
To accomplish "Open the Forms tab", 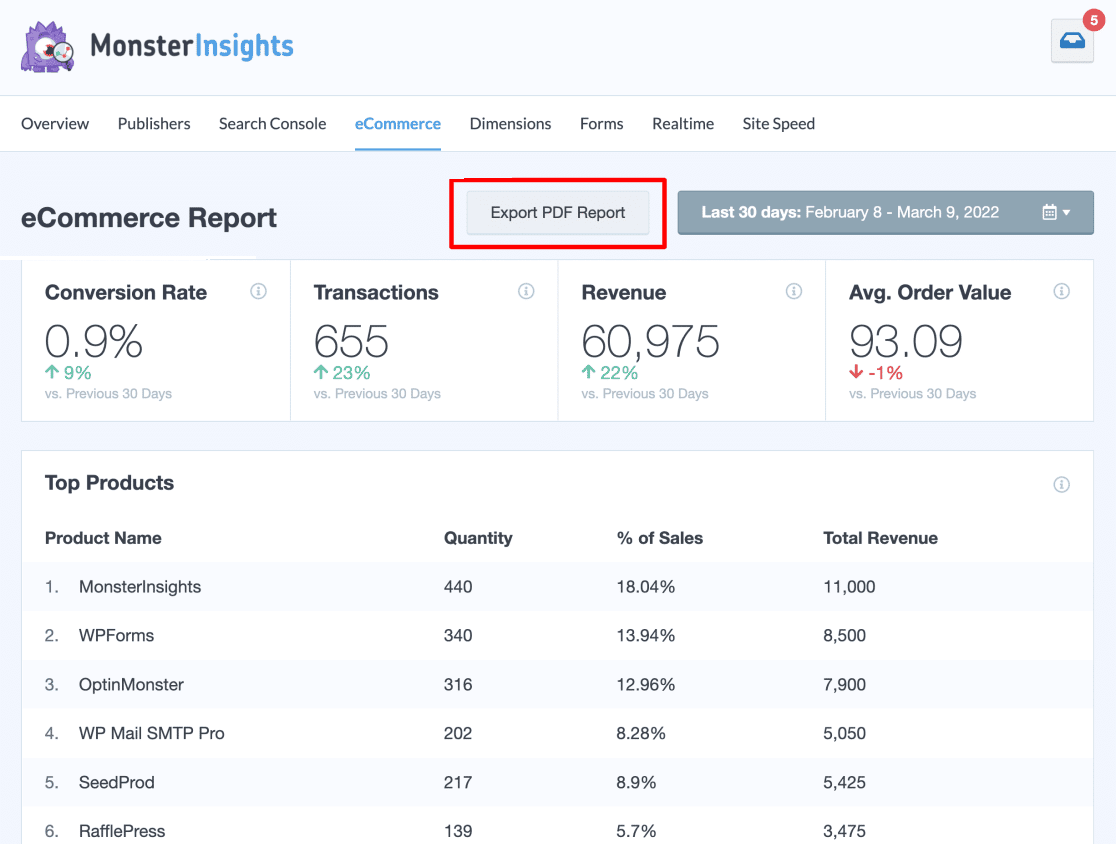I will click(601, 124).
